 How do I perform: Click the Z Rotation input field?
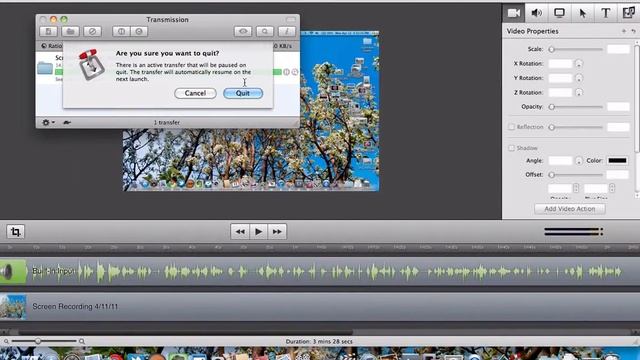click(x=560, y=93)
